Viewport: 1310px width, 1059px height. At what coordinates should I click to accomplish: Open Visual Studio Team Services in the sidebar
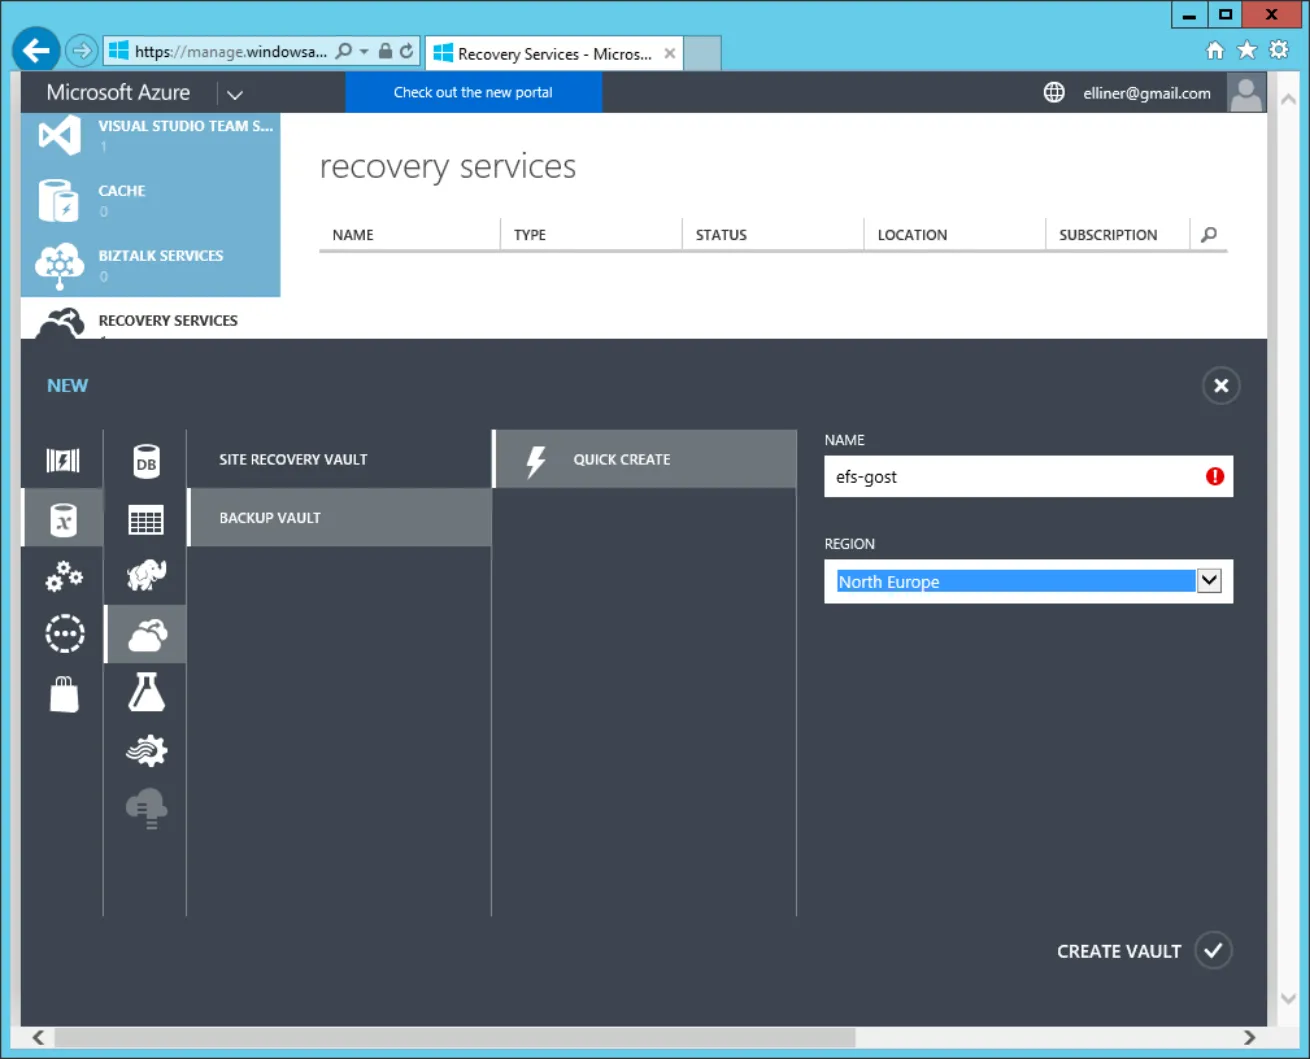pos(151,135)
